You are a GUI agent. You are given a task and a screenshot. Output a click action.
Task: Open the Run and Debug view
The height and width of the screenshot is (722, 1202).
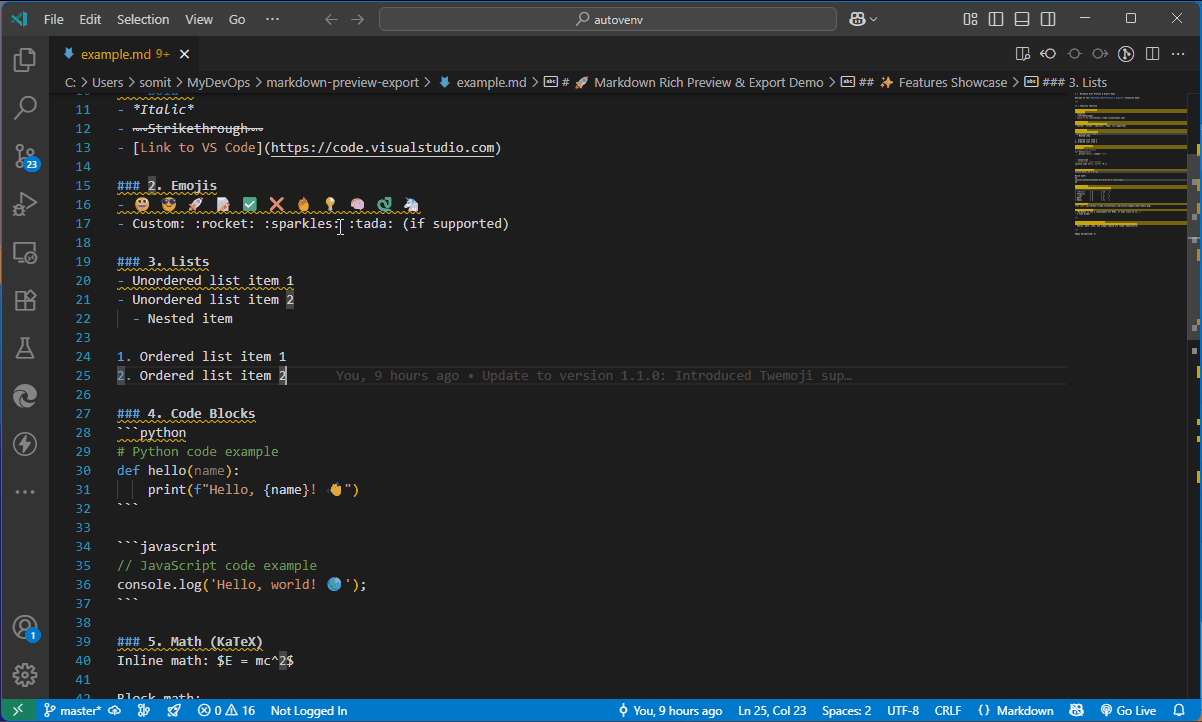click(25, 204)
